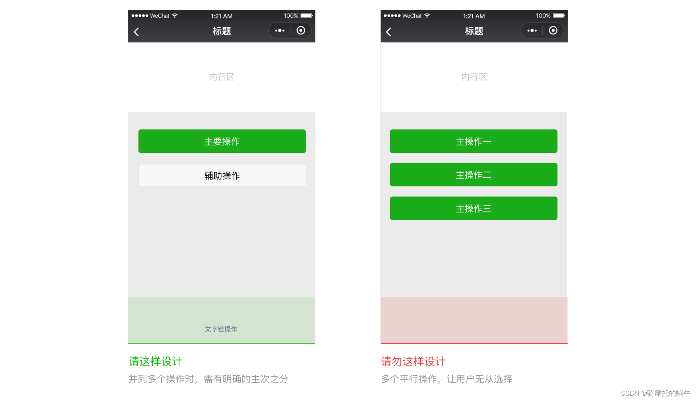
Task: Click the 标题 title on left phone
Action: (221, 32)
